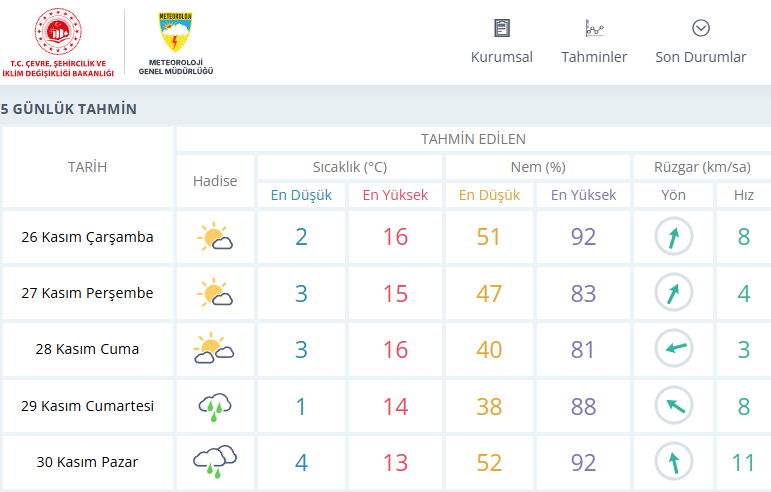The image size is (771, 492).
Task: Click wind direction arrow for 26 Kasım
Action: (673, 238)
